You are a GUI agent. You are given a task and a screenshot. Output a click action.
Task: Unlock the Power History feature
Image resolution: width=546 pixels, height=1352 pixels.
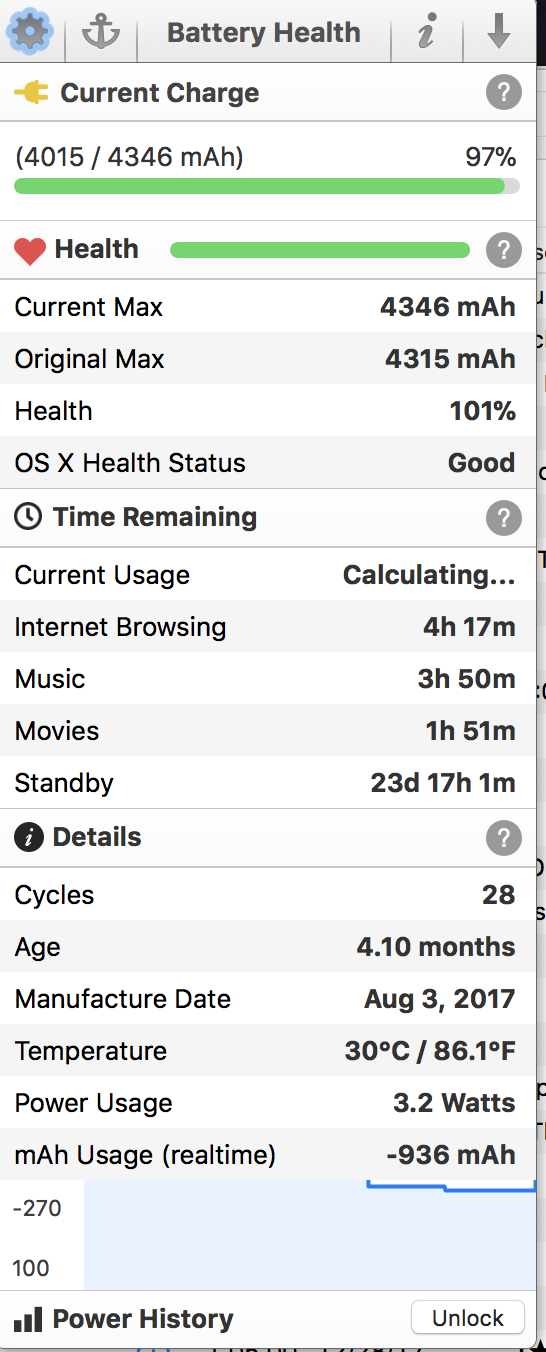click(x=468, y=1318)
